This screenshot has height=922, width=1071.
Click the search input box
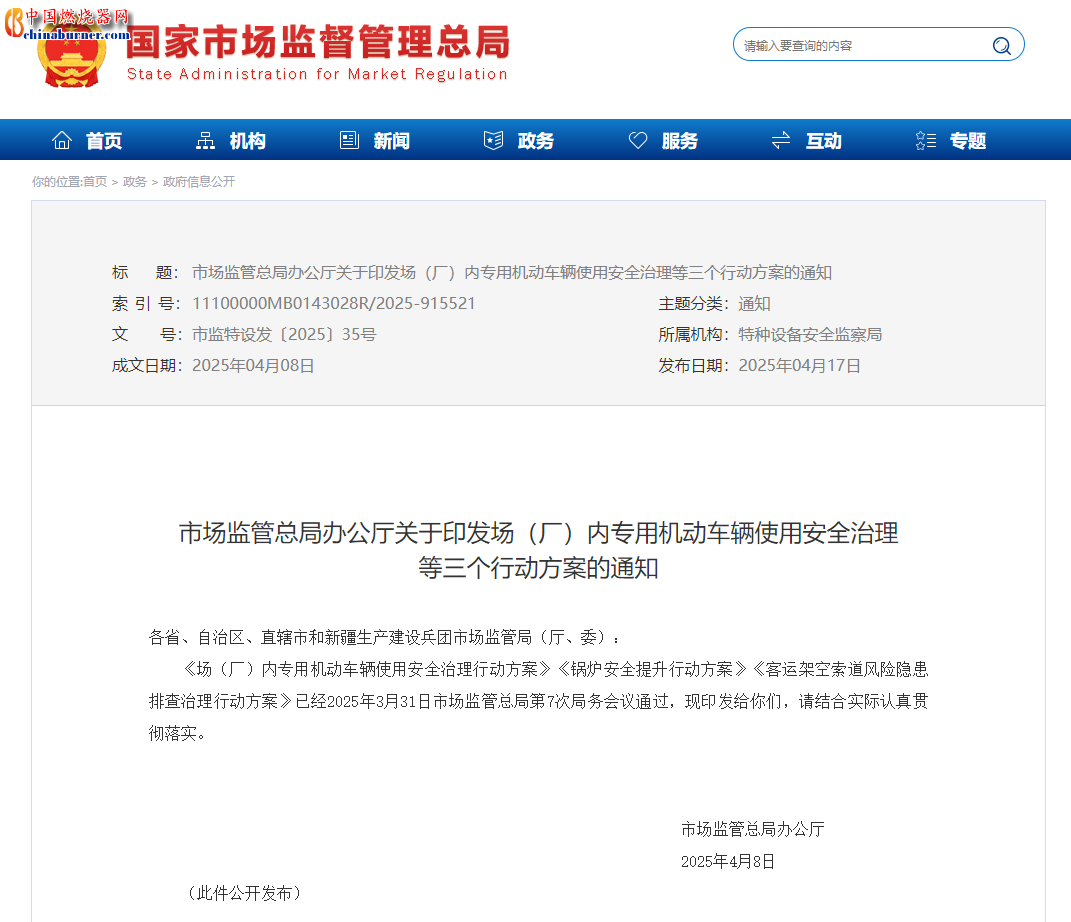coord(860,44)
